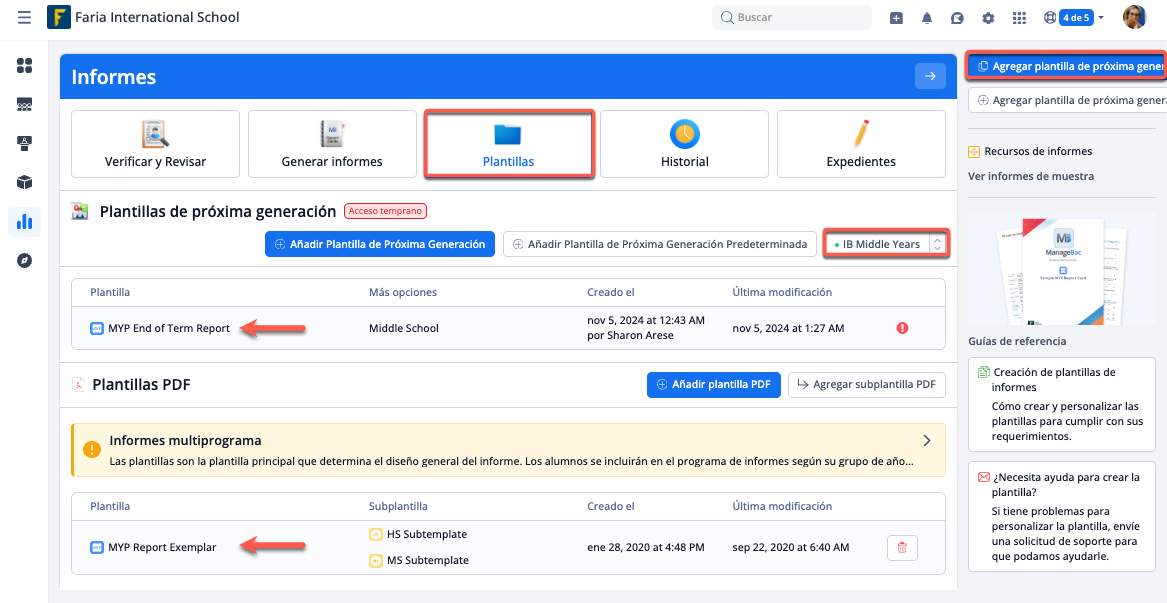Go to the Historial tab
Viewport: 1167px width, 603px height.
point(684,145)
